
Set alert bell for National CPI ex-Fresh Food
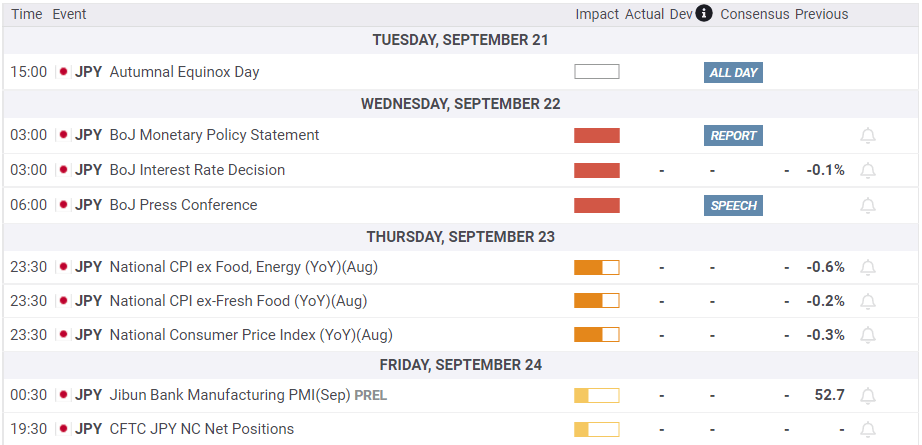pos(868,302)
